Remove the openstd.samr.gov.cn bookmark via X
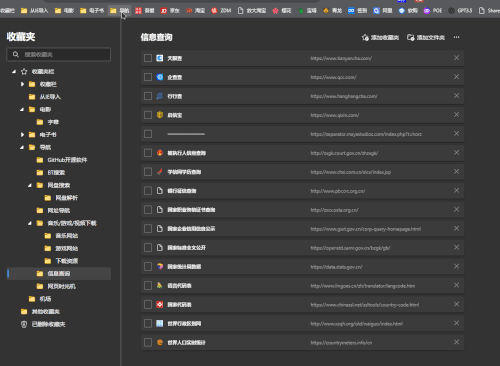 (457, 247)
